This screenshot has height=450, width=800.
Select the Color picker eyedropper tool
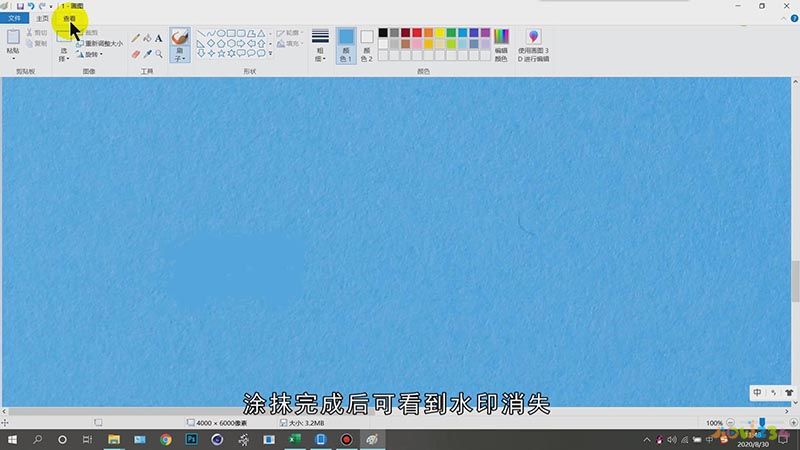pos(147,54)
